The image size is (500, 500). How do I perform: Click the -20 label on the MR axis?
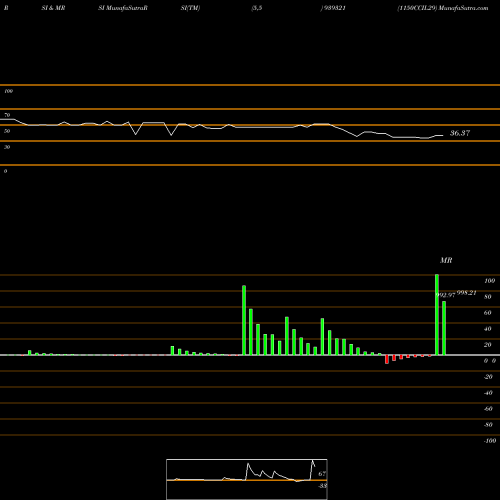click(x=488, y=377)
